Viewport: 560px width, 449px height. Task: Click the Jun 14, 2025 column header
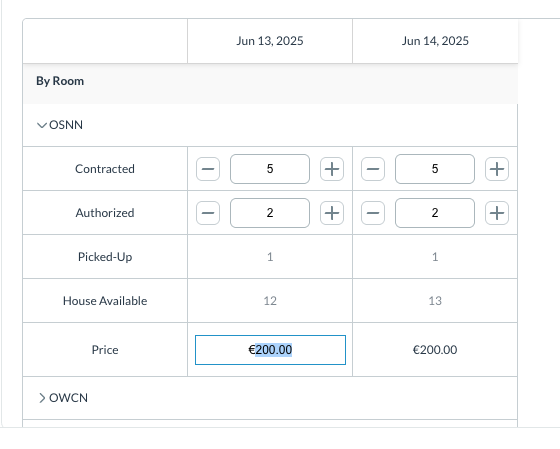(x=435, y=41)
